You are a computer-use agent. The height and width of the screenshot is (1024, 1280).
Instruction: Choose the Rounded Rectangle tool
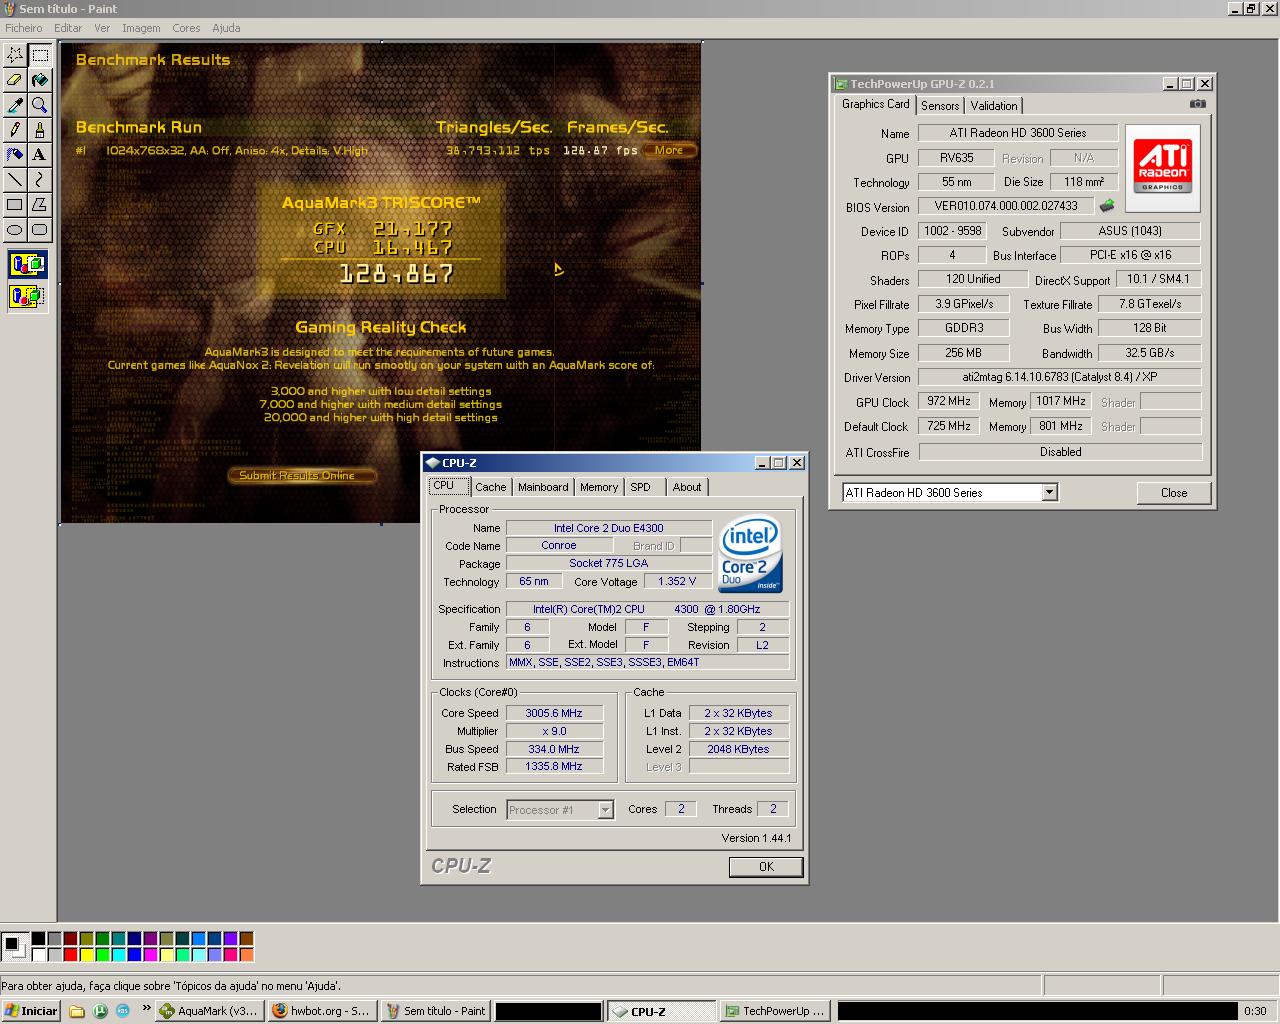point(40,229)
